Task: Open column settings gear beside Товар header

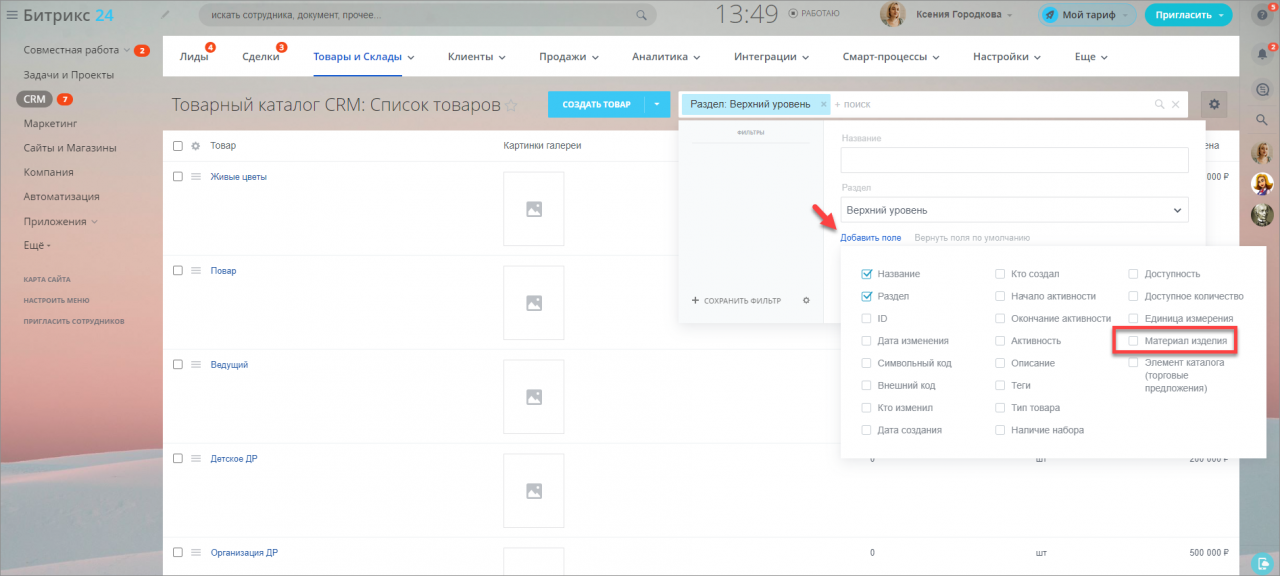Action: click(196, 146)
